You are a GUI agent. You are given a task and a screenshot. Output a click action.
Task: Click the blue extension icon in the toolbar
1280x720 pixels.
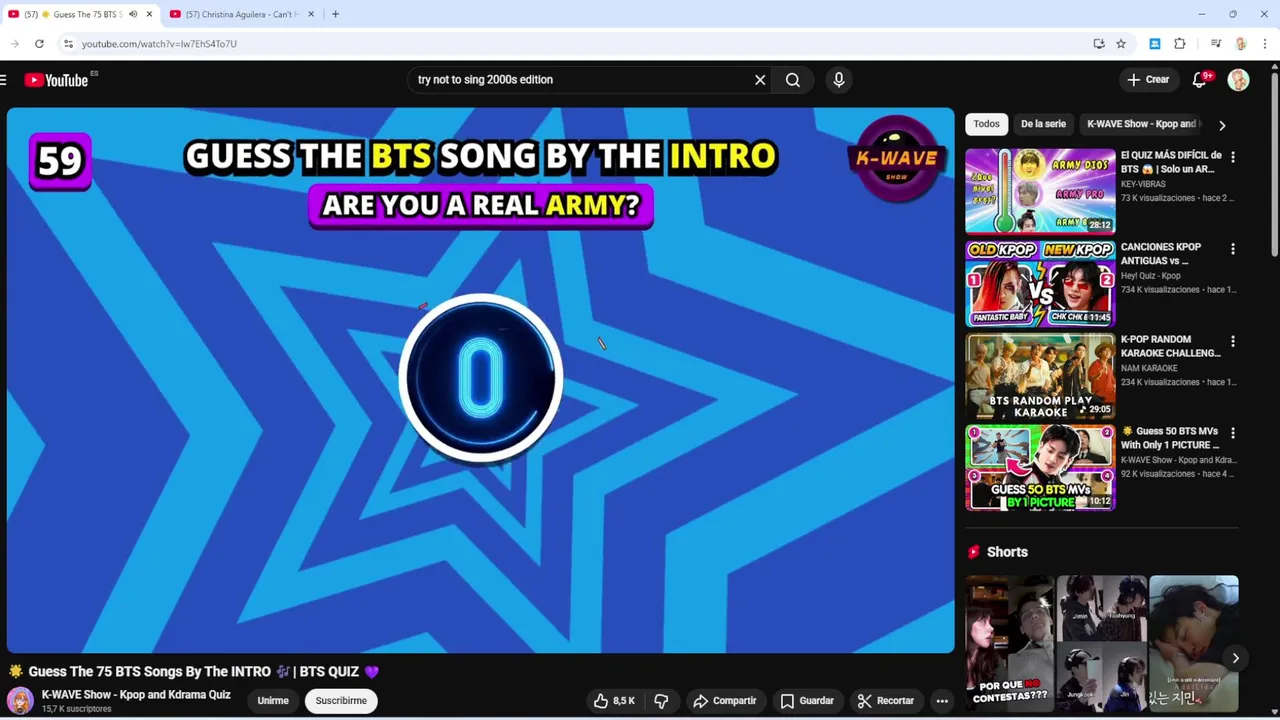[x=1155, y=44]
